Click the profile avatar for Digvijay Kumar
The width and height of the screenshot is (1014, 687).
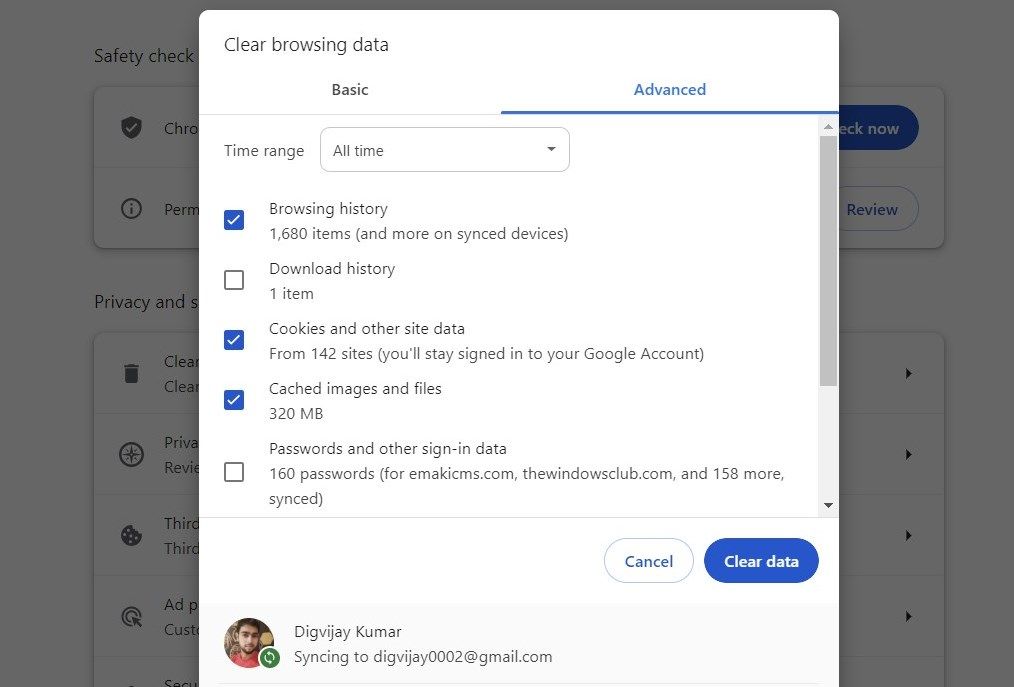250,643
